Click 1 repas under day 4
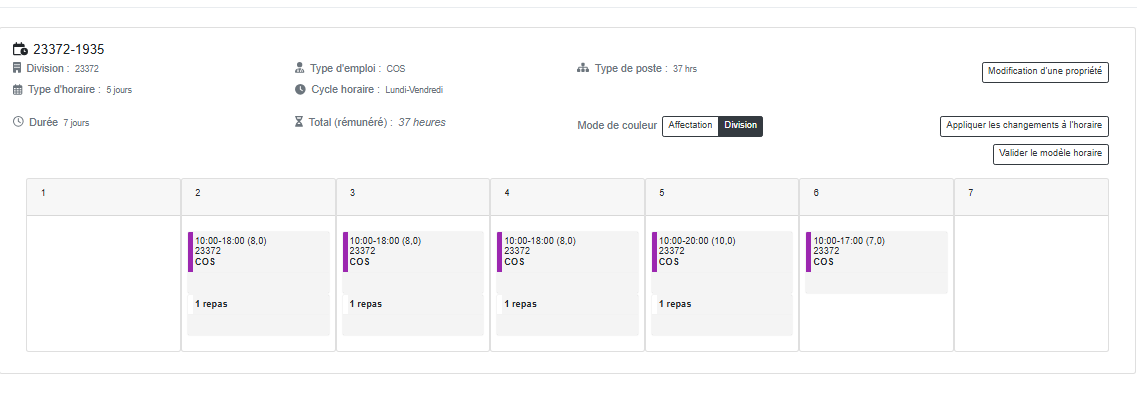 [x=520, y=304]
